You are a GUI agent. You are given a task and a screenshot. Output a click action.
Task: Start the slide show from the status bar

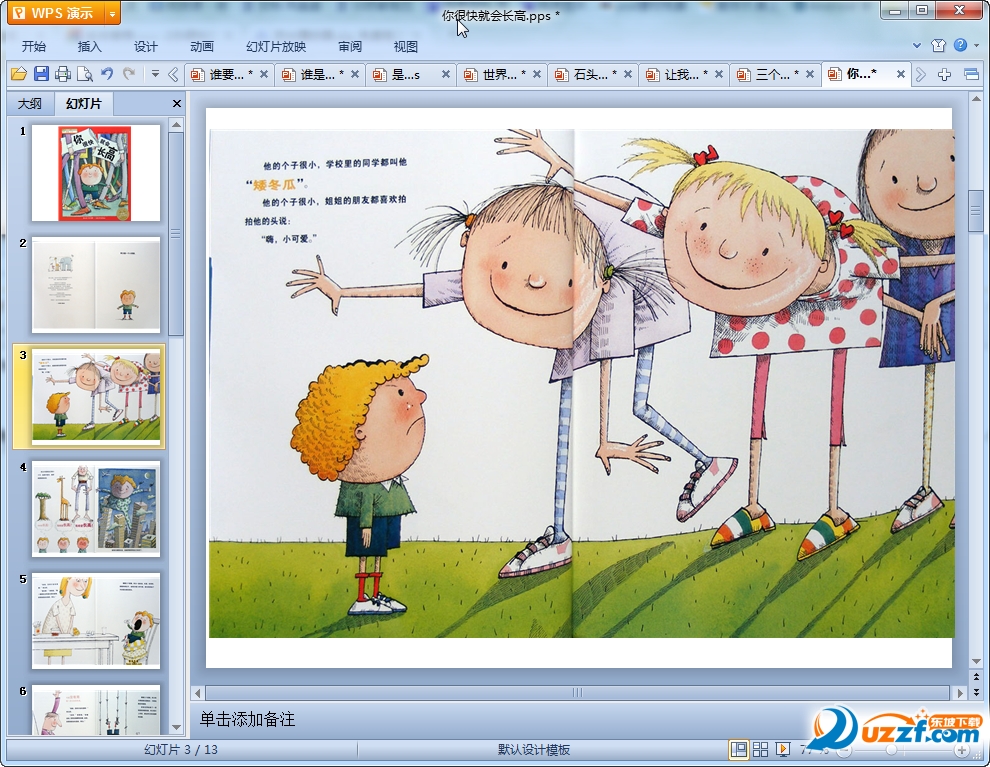coord(783,749)
